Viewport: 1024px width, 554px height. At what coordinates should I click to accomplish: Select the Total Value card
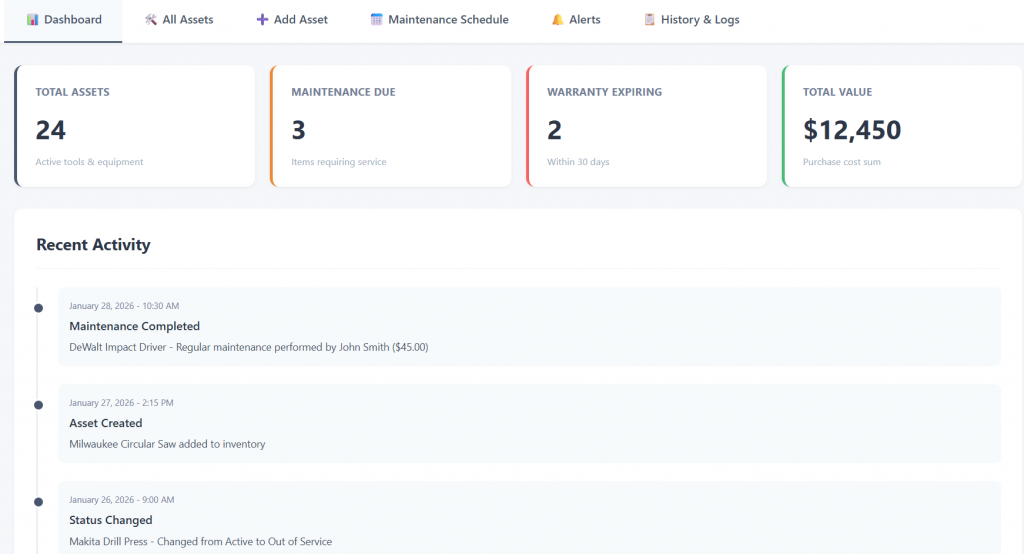point(902,126)
